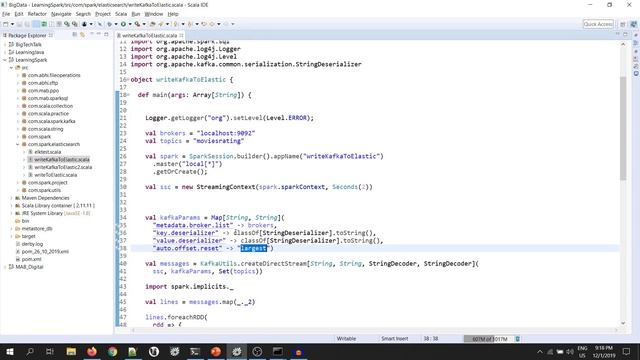
Task: Select writeToElastic.scala file
Action: pos(56,175)
